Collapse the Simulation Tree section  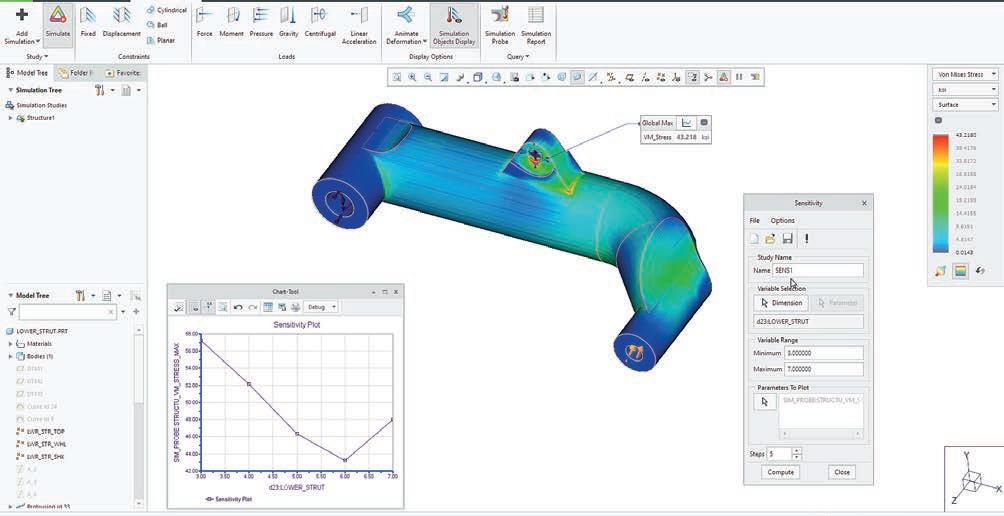pyautogui.click(x=10, y=90)
